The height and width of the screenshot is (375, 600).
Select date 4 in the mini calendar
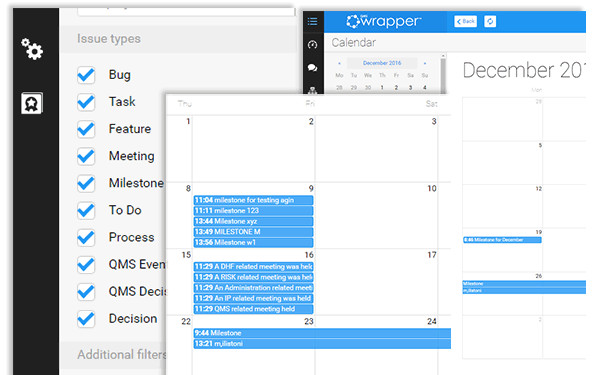coord(425,88)
